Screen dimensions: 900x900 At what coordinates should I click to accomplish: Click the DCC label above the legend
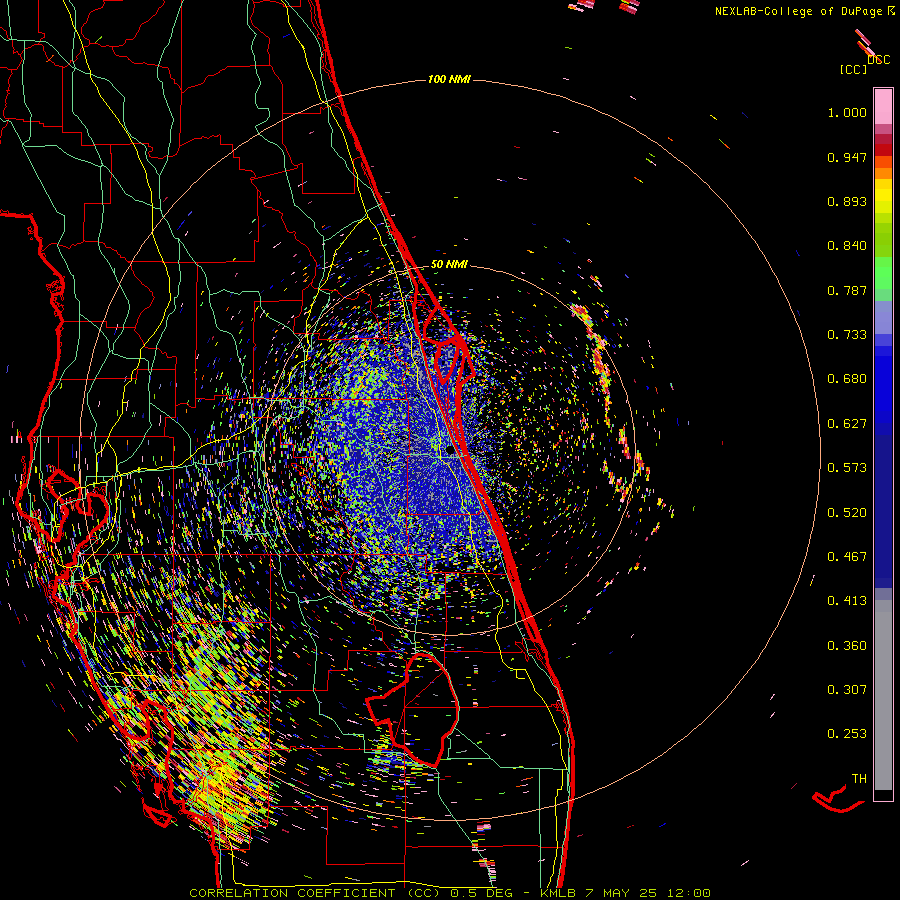pyautogui.click(x=879, y=60)
